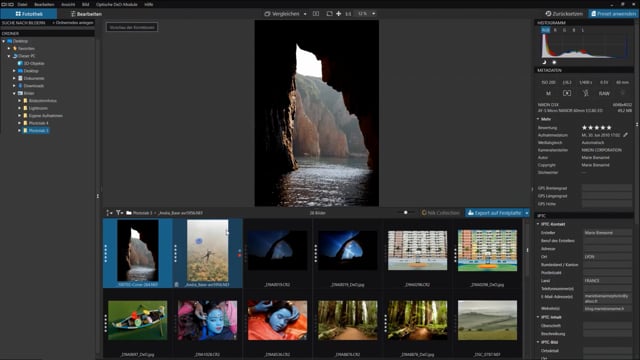Screen dimensions: 640x360
Task: Open the Vergleichen dropdown arrow
Action: click(305, 14)
